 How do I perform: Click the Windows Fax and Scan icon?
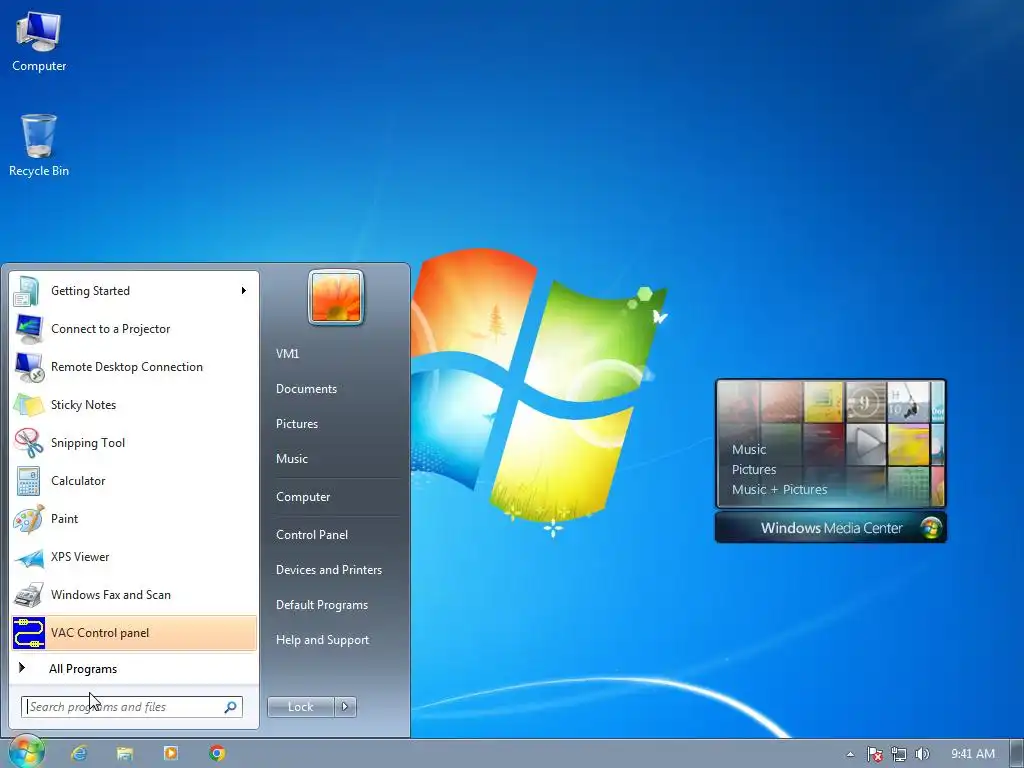point(29,595)
